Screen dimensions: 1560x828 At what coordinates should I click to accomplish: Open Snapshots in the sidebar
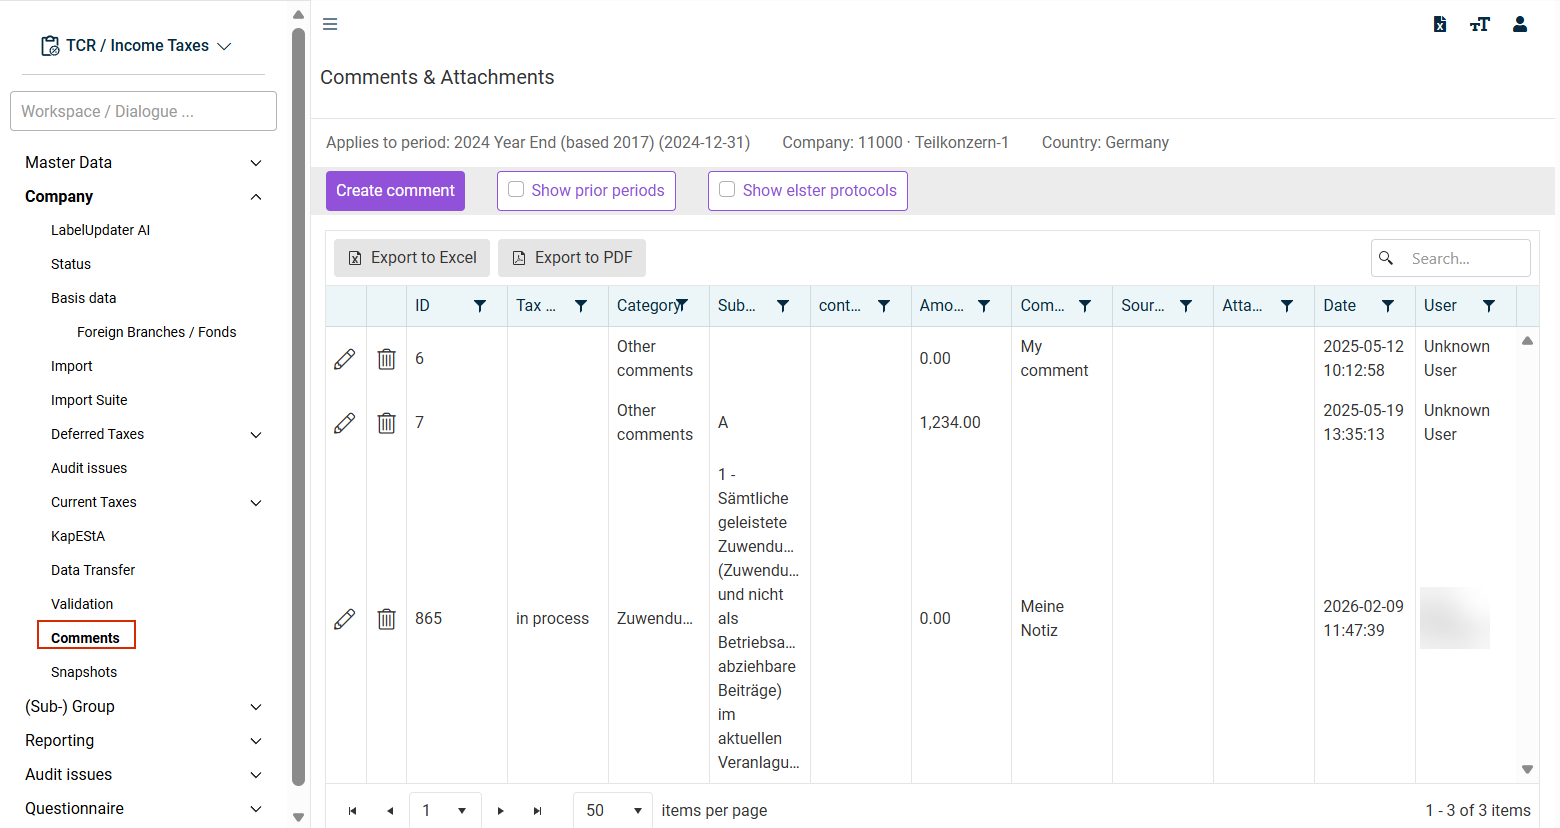click(x=84, y=672)
